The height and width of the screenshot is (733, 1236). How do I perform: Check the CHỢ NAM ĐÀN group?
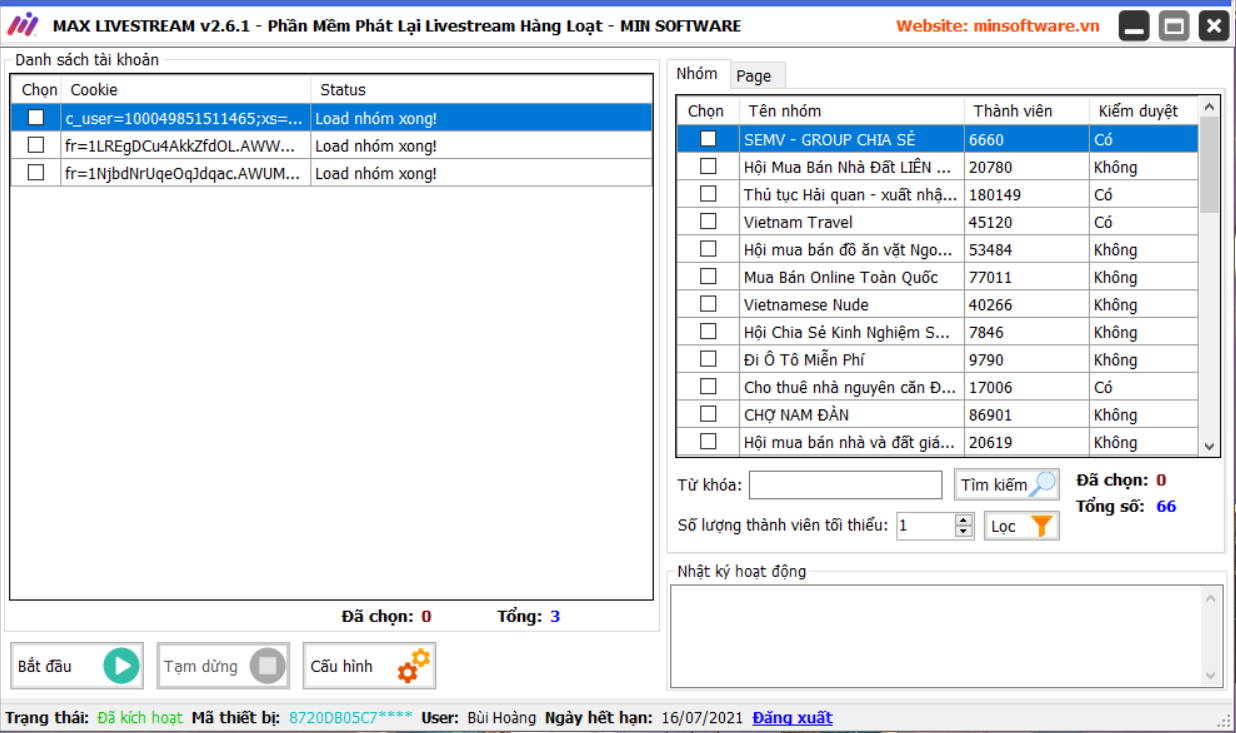pyautogui.click(x=708, y=414)
